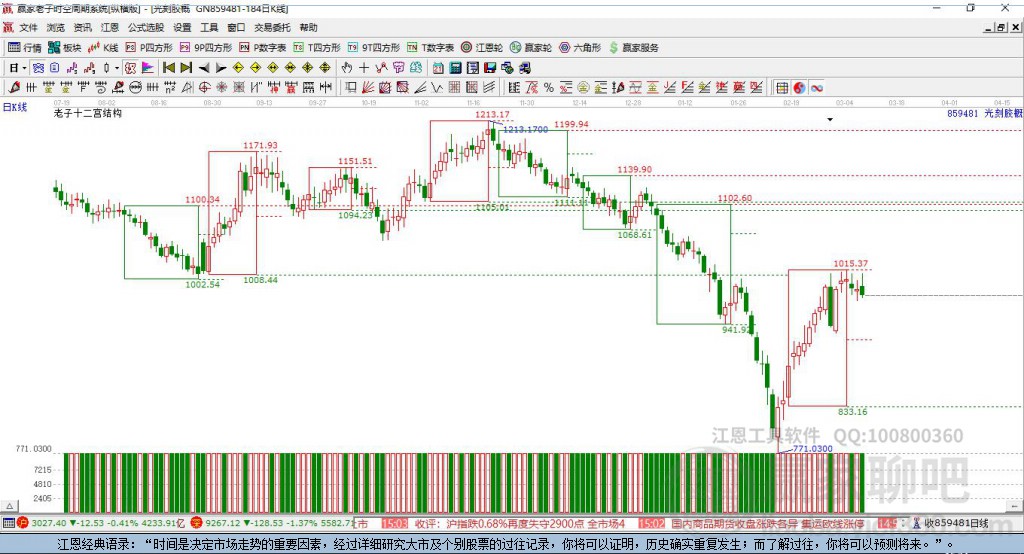Click the status bar table icon
Image resolution: width=1024 pixels, height=554 pixels.
tap(8, 523)
